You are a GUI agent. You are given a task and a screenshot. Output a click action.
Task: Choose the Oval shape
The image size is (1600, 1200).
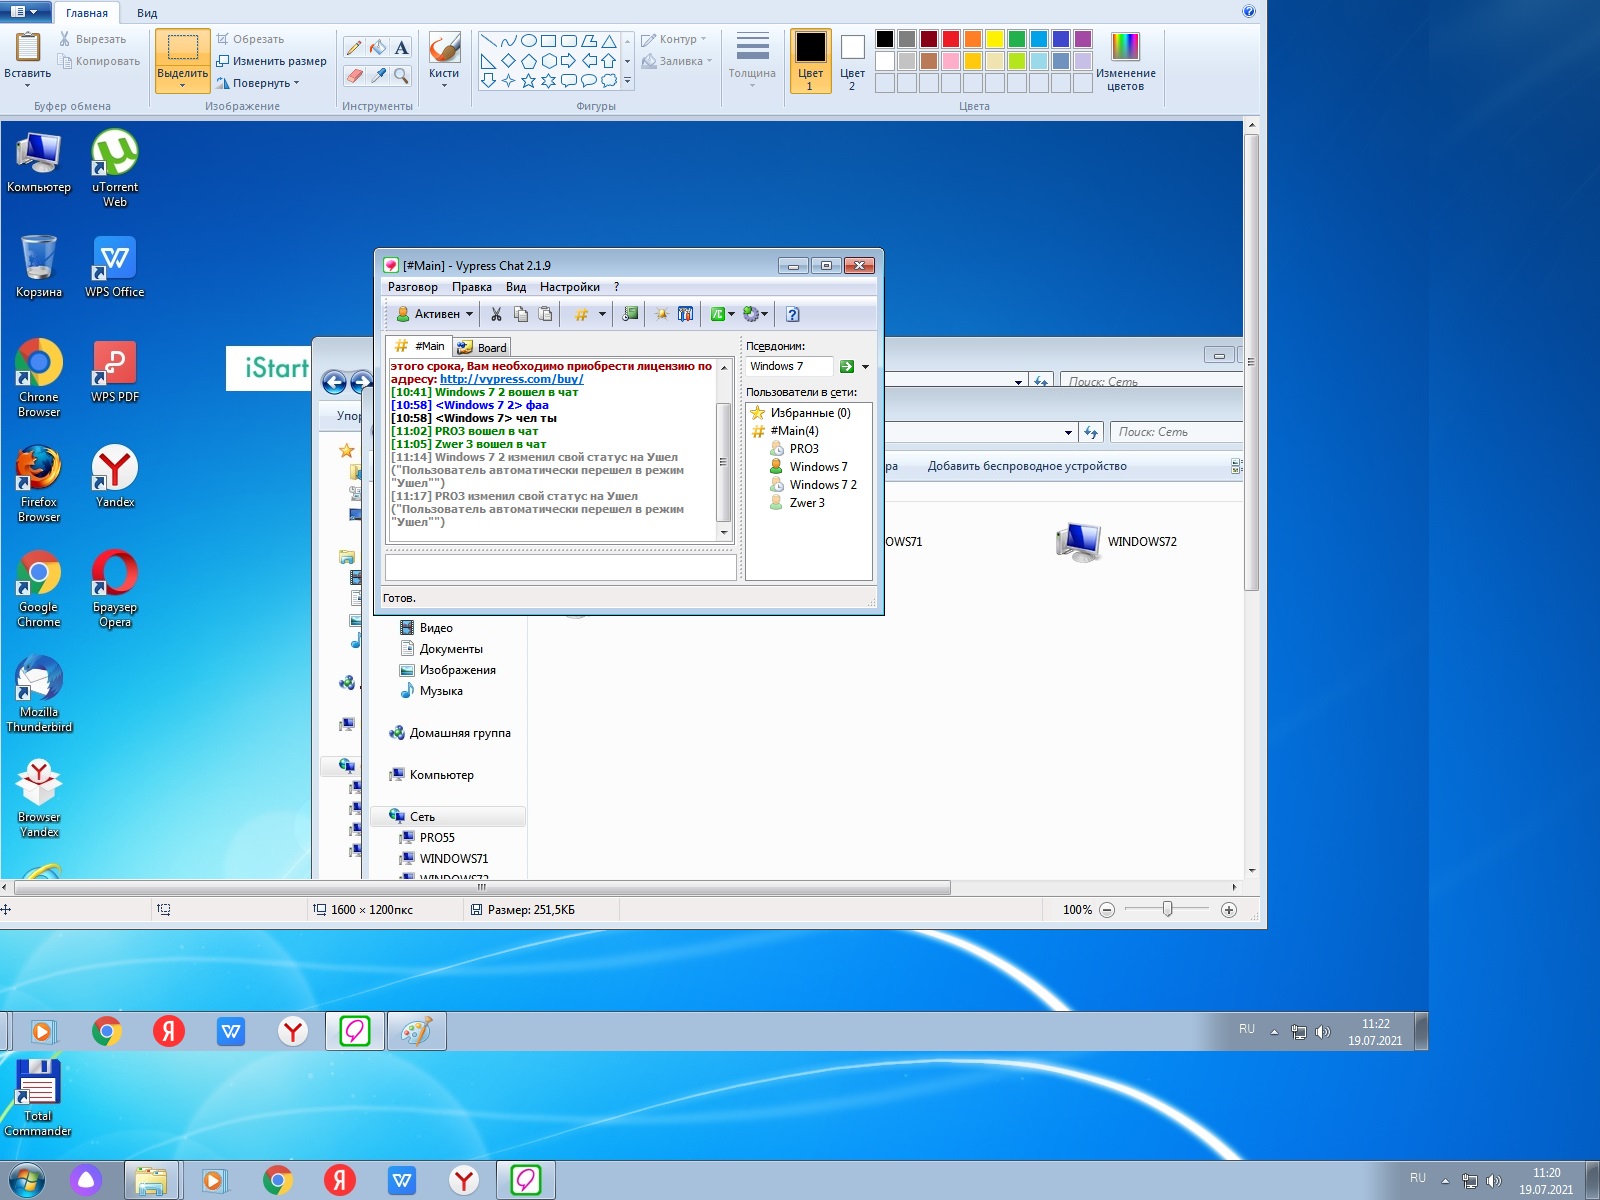pos(529,41)
